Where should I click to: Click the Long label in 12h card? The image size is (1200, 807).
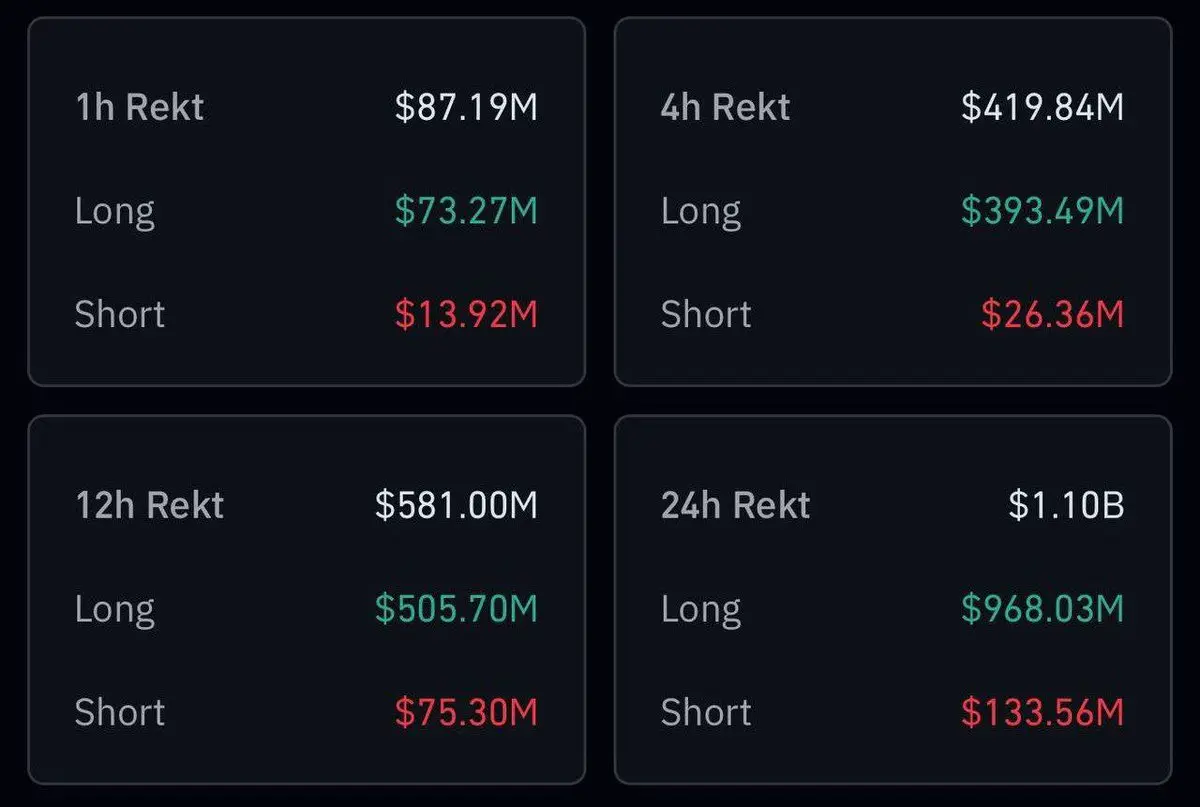(115, 610)
